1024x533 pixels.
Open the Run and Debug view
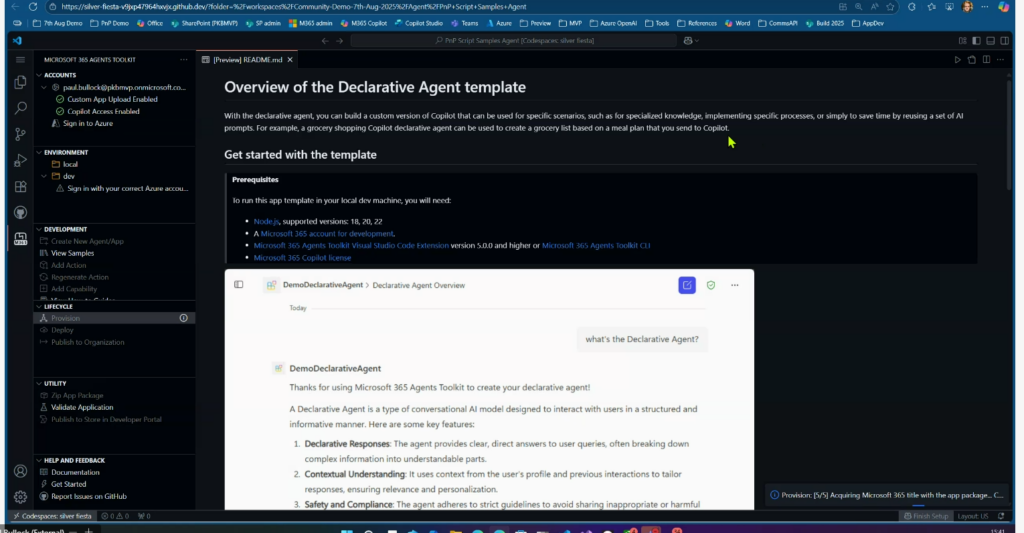click(20, 160)
